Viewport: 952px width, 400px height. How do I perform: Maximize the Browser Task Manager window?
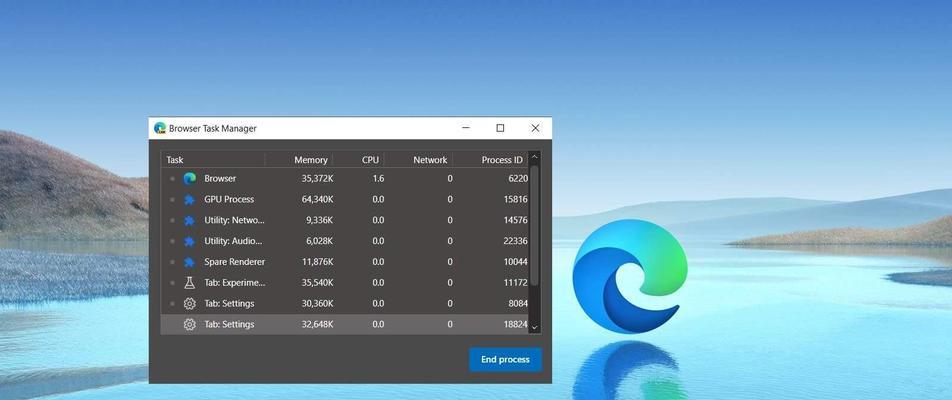[x=500, y=128]
